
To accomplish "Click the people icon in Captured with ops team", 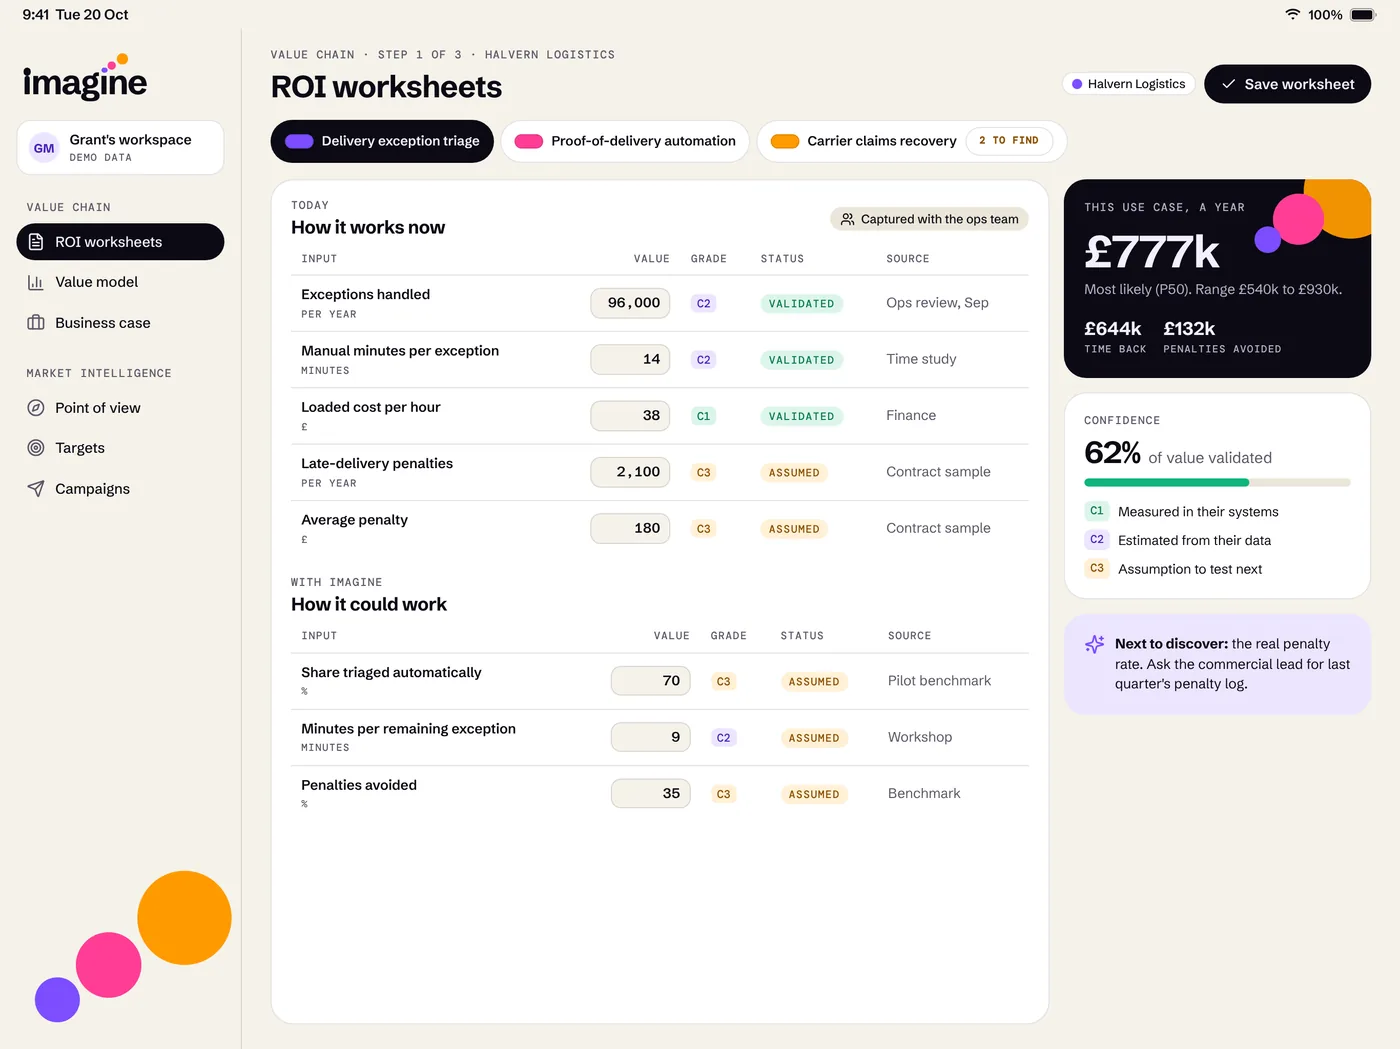I will pos(848,219).
